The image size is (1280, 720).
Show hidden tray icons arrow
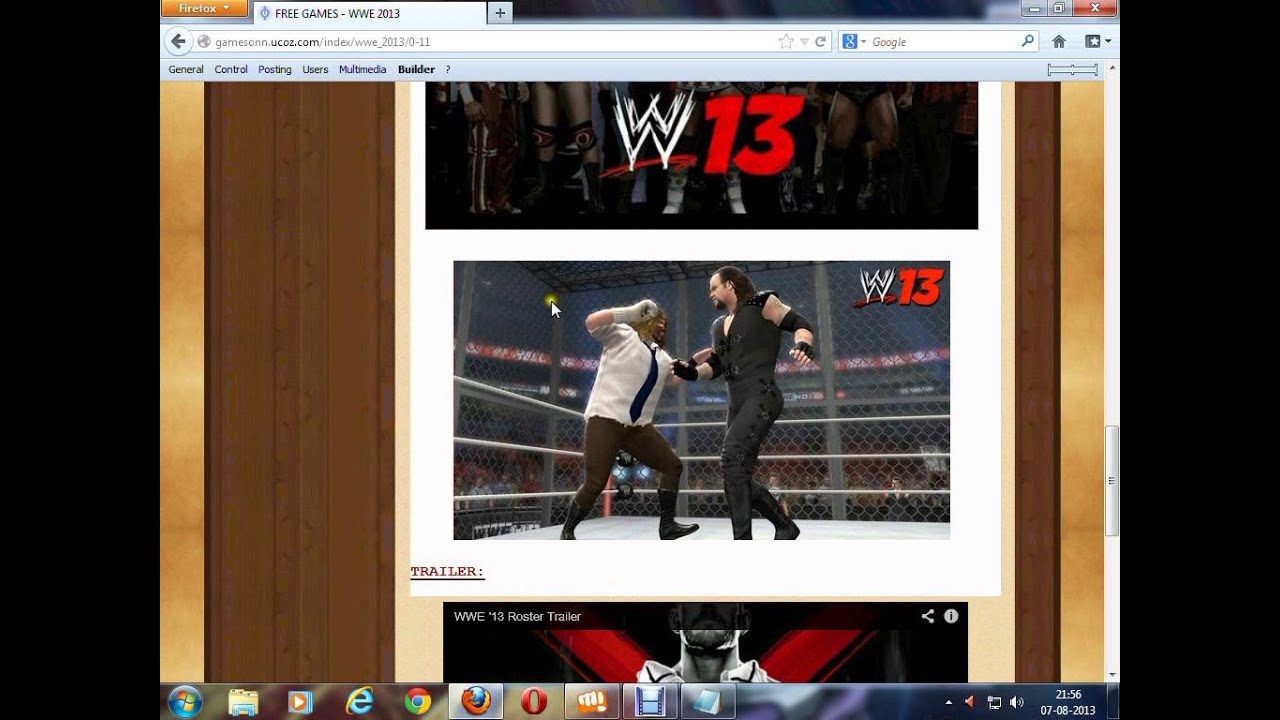click(x=948, y=702)
